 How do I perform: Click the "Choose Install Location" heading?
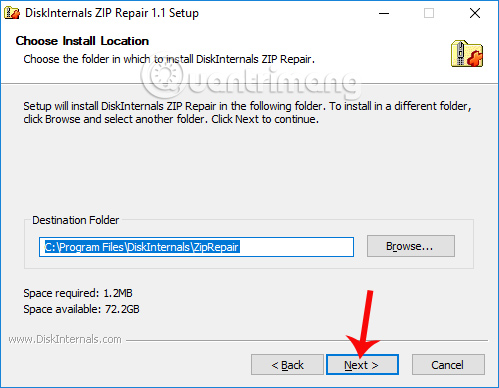point(82,41)
